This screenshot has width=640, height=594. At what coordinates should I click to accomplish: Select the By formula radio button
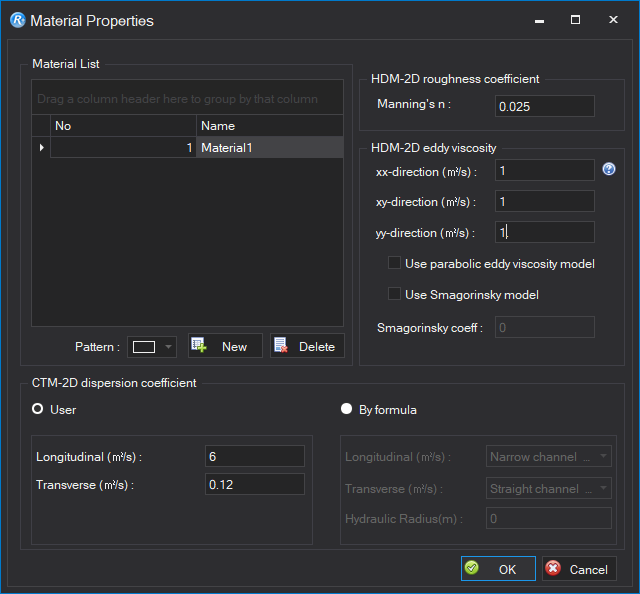click(x=347, y=409)
